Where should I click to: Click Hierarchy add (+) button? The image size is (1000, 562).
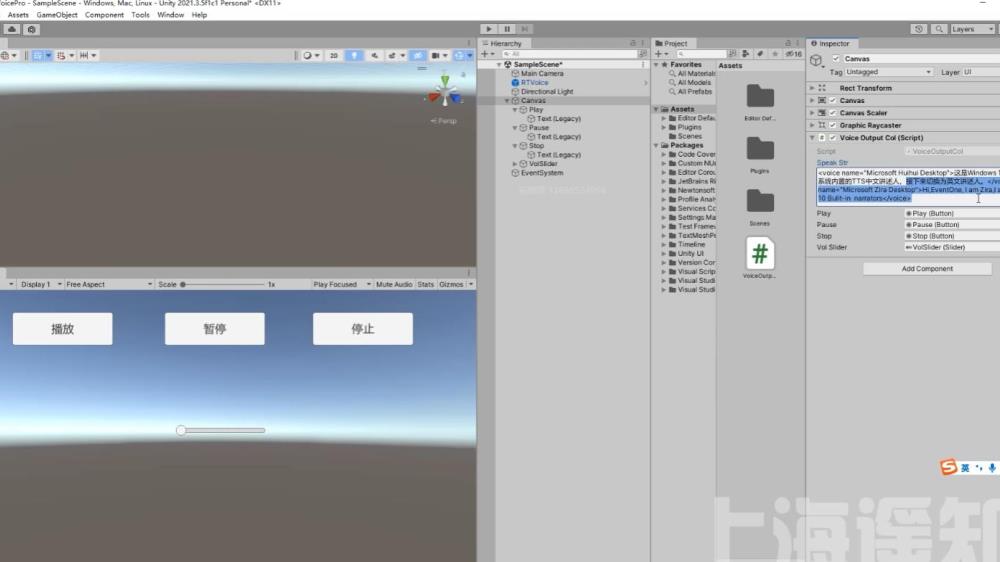pyautogui.click(x=487, y=54)
